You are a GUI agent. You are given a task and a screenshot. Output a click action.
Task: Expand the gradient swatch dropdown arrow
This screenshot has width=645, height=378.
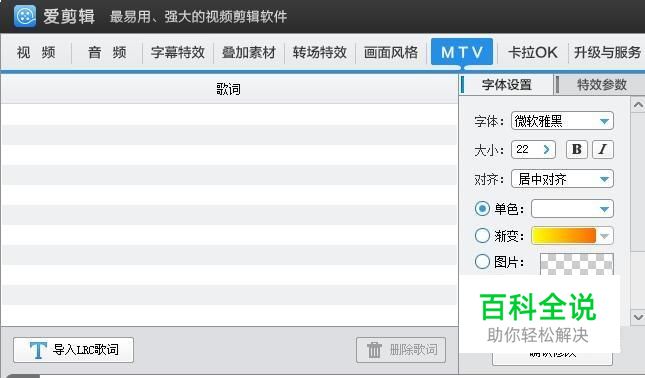click(x=604, y=236)
